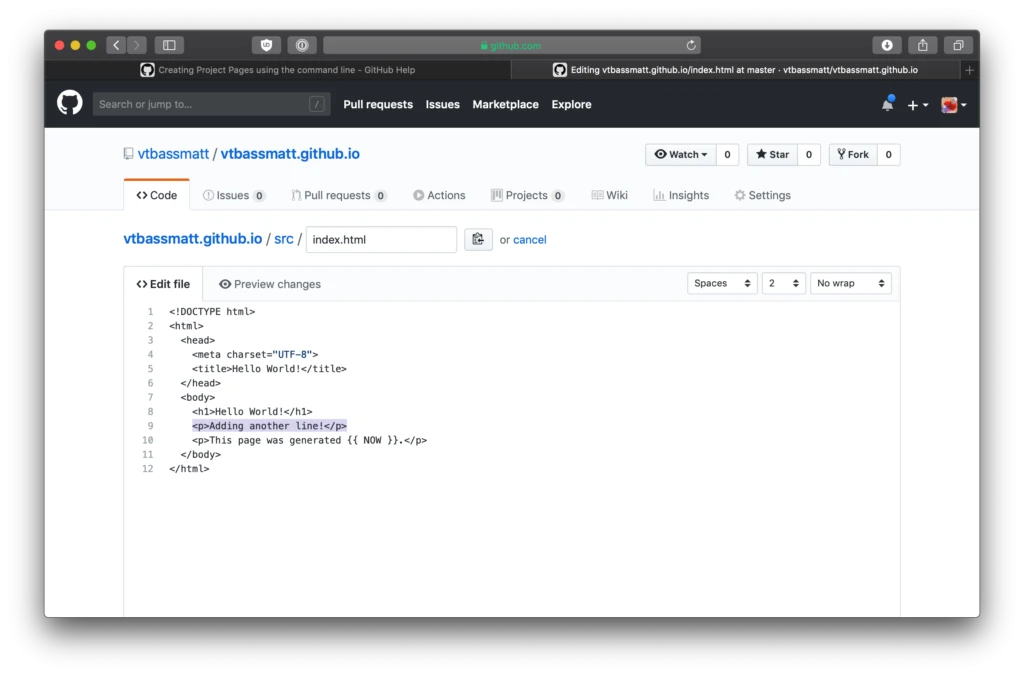The height and width of the screenshot is (676, 1024).
Task: Expand the plus create-new menu
Action: [917, 105]
